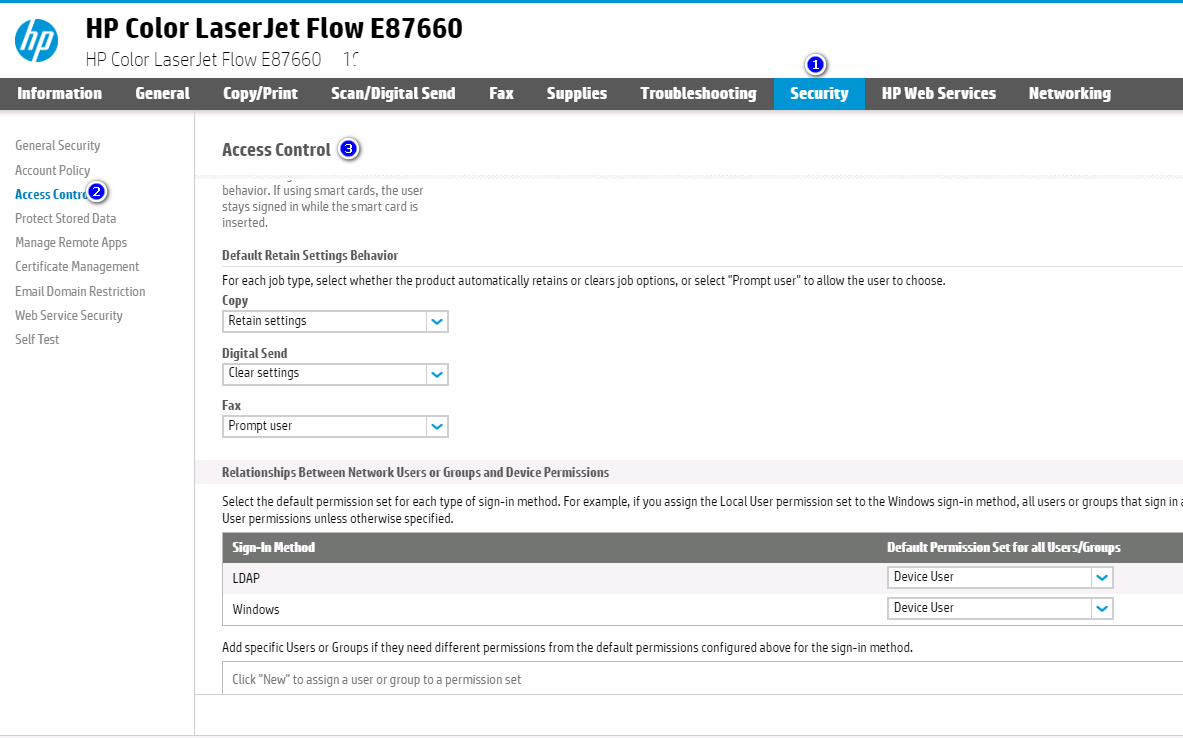Click the users and groups list box
The height and width of the screenshot is (738, 1183).
pyautogui.click(x=700, y=679)
